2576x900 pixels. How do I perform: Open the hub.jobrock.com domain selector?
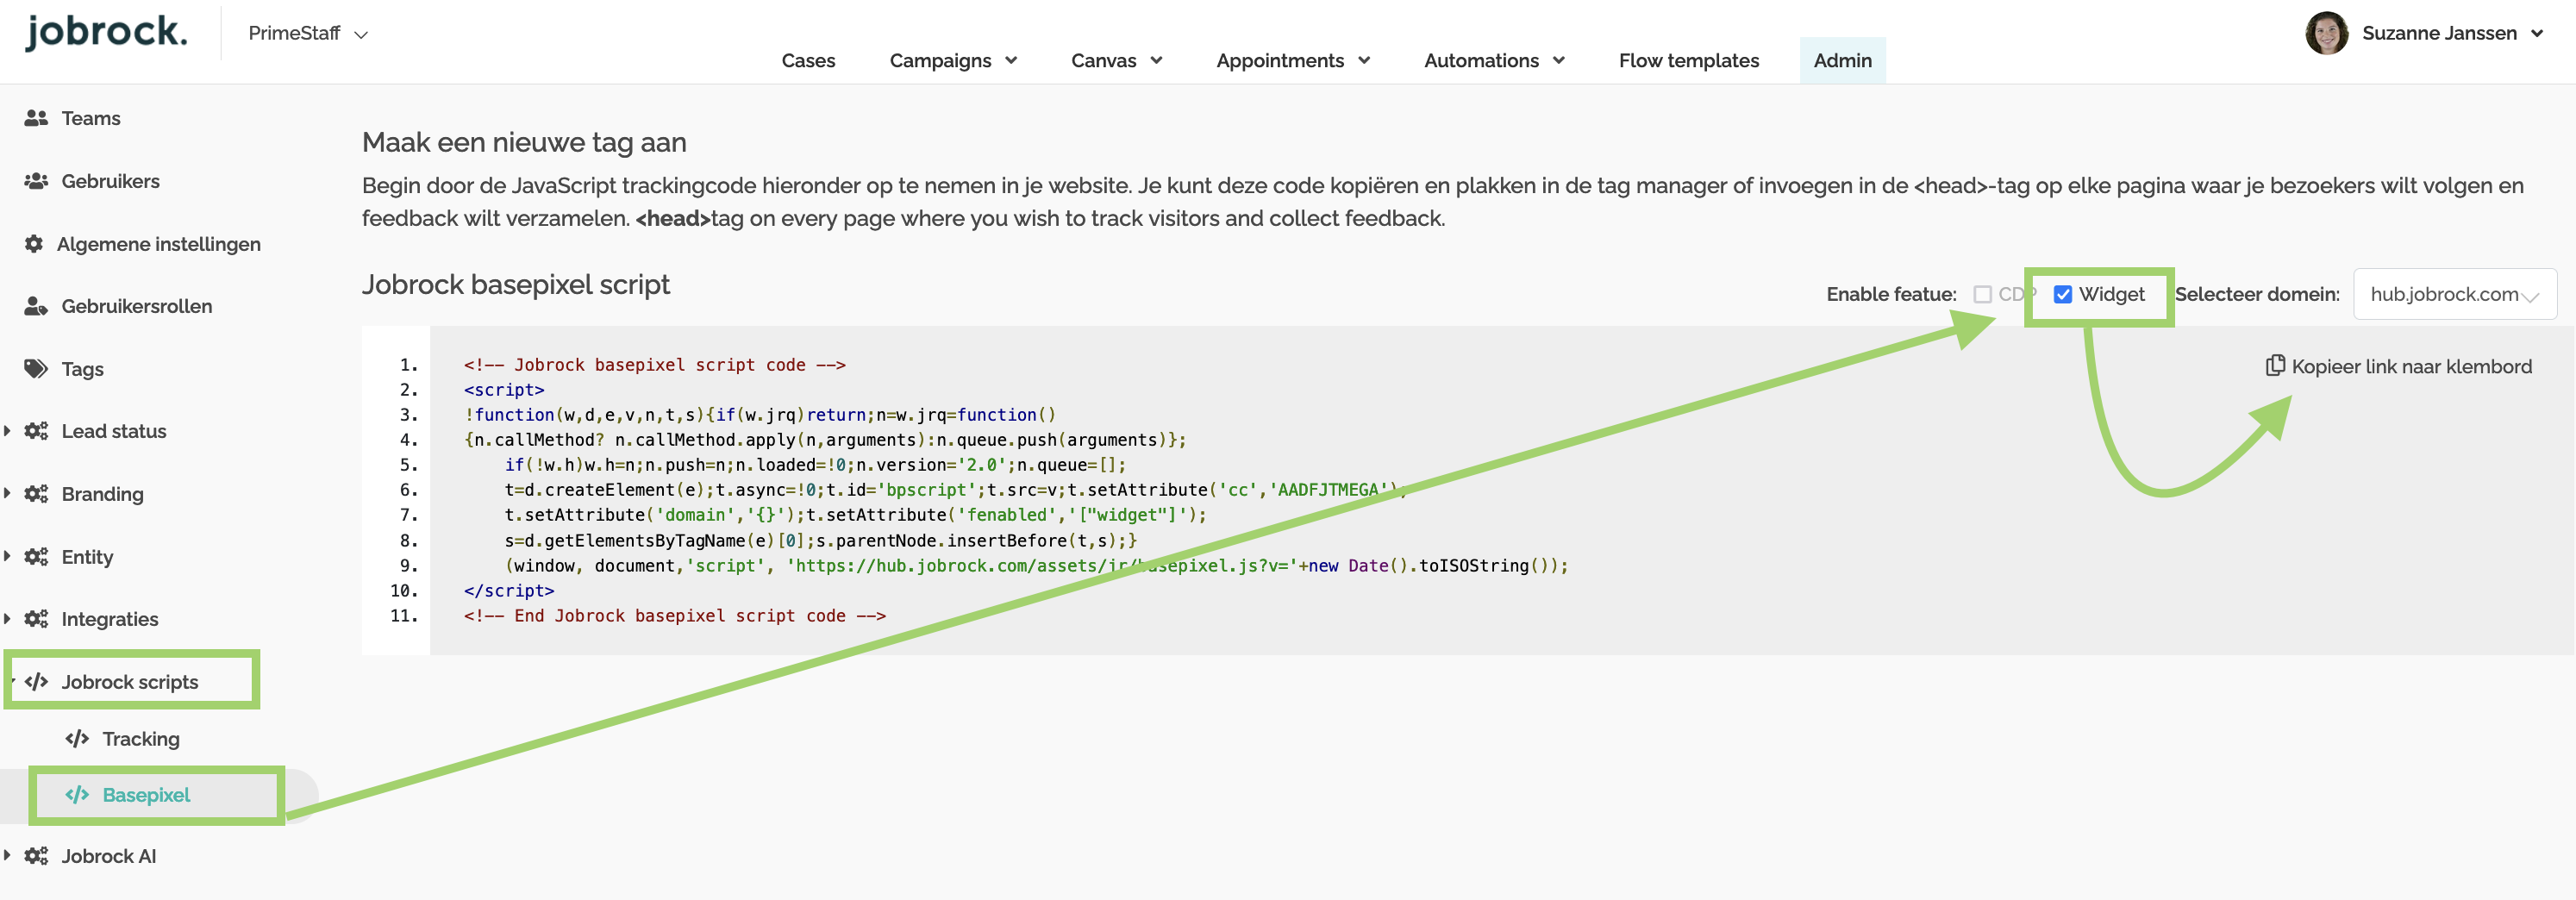pyautogui.click(x=2455, y=294)
